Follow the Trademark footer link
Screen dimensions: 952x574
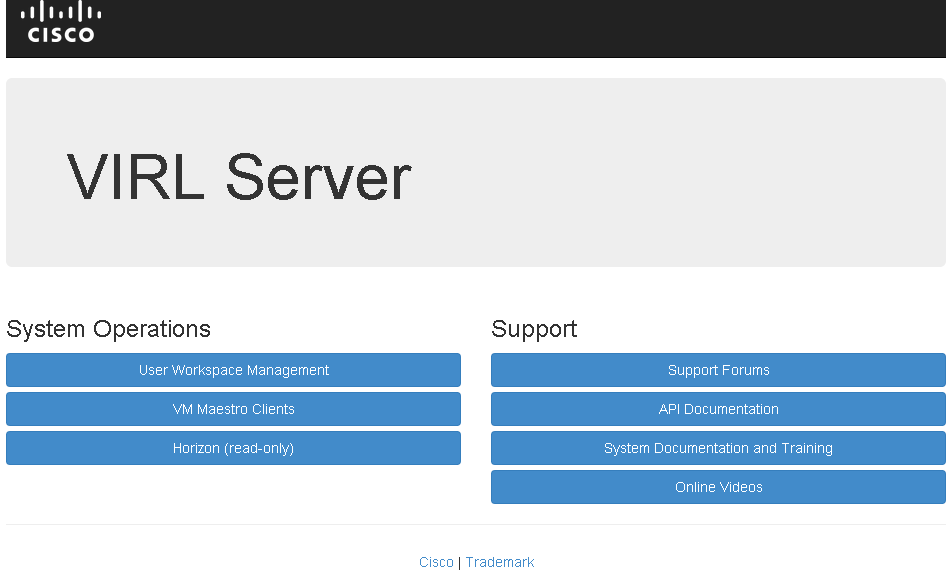tap(500, 562)
